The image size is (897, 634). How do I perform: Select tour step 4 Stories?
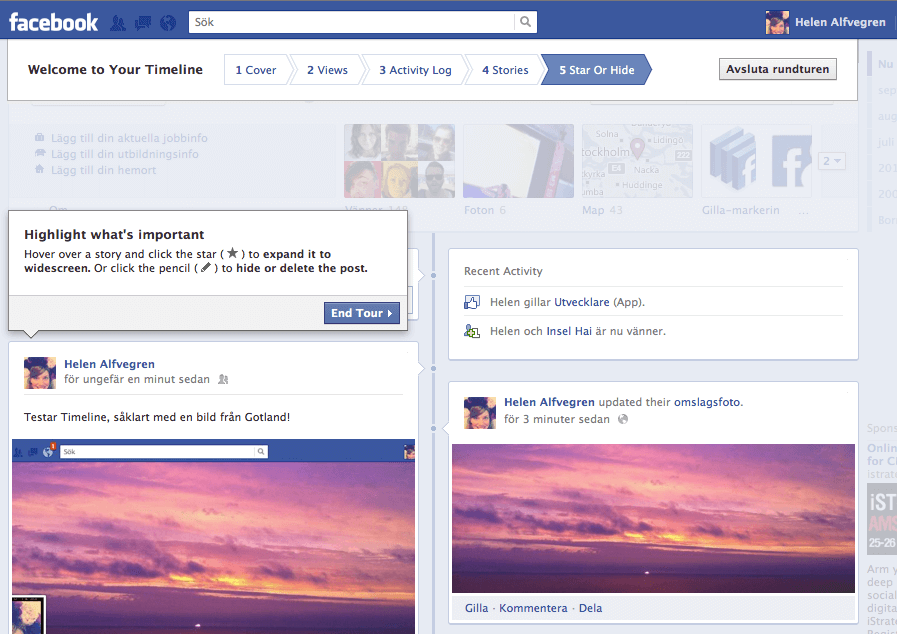[x=505, y=70]
